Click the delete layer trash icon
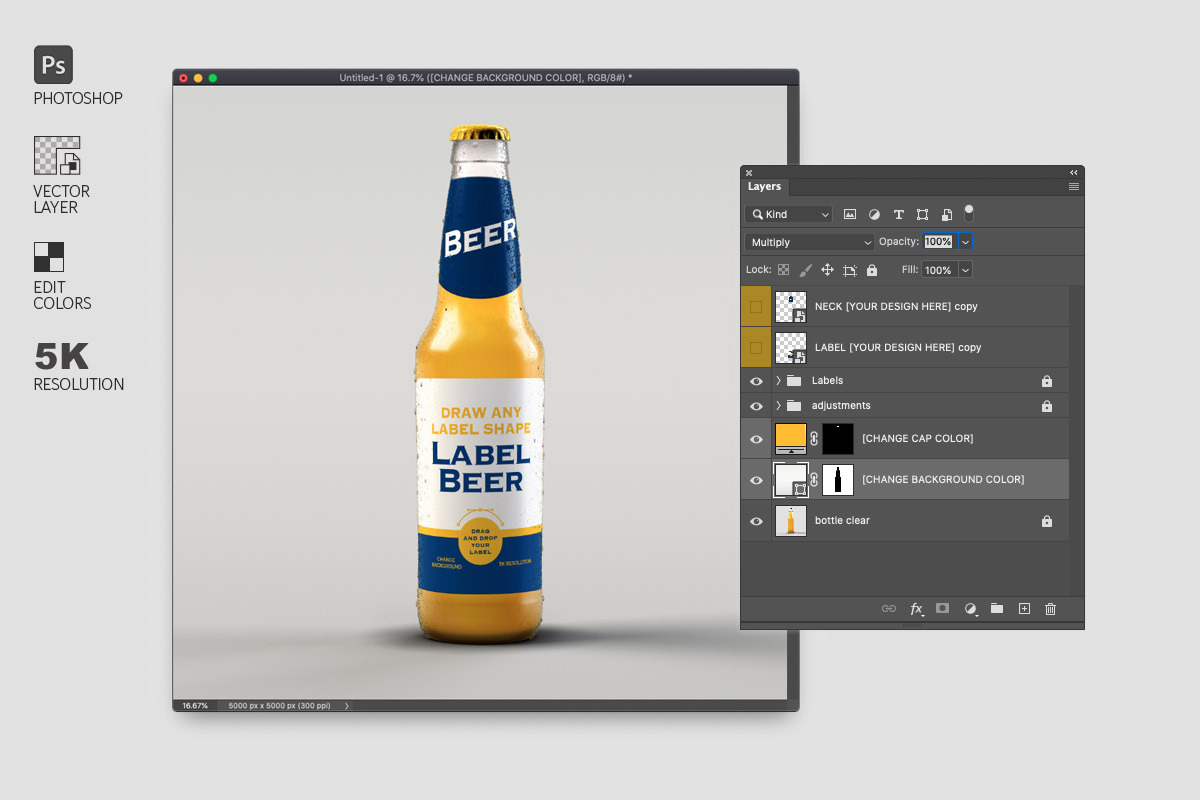Viewport: 1200px width, 800px height. point(1050,608)
